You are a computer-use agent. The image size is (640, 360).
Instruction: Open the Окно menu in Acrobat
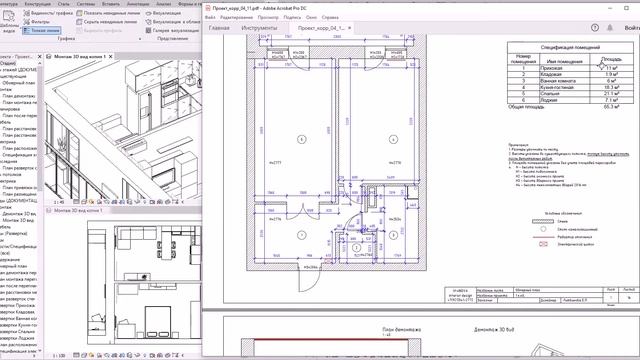[x=311, y=18]
